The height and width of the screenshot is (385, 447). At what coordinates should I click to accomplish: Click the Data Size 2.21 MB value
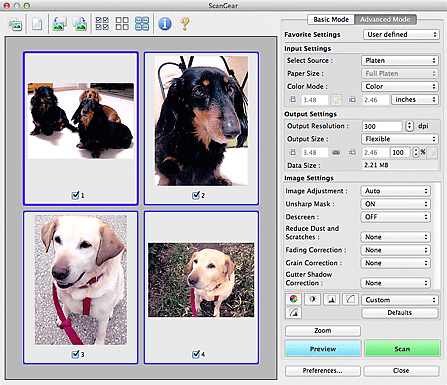[x=376, y=165]
